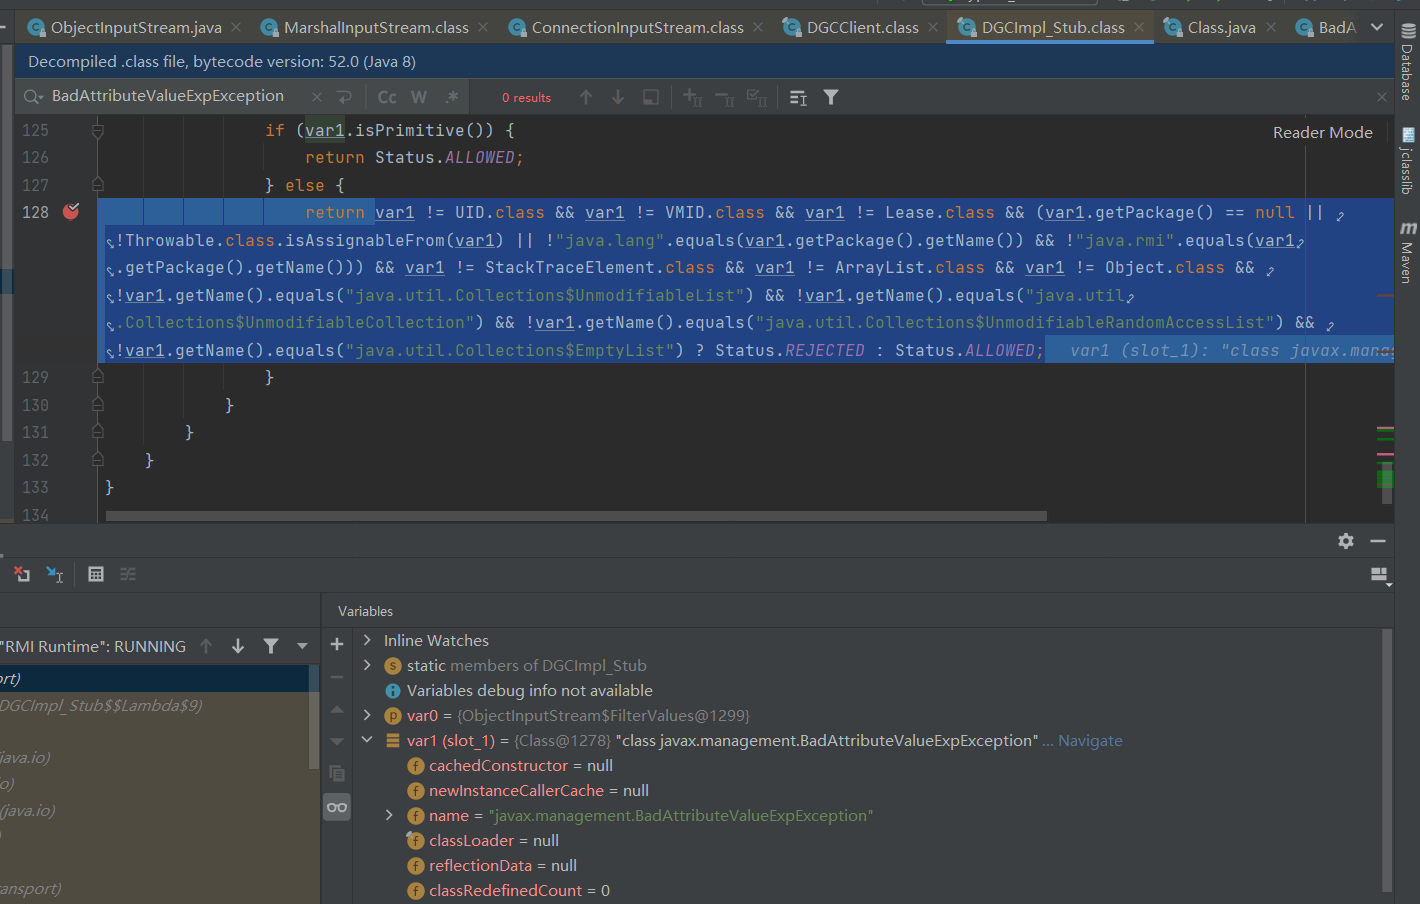
Task: Toggle show watches glasses icon
Action: pyautogui.click(x=337, y=807)
